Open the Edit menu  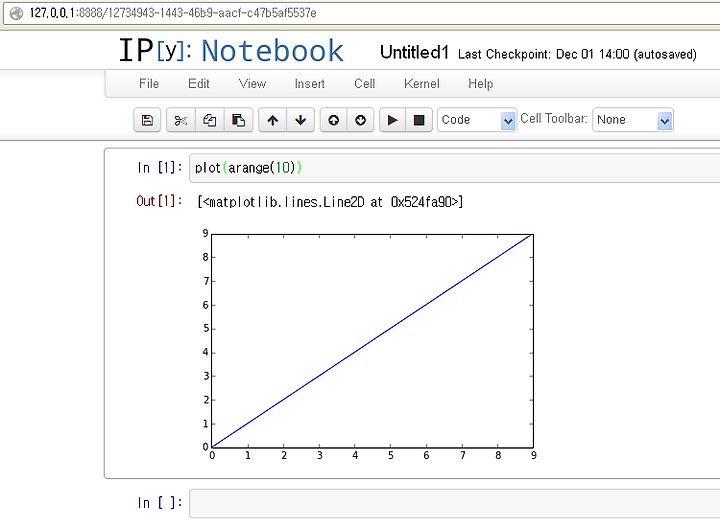(x=199, y=84)
